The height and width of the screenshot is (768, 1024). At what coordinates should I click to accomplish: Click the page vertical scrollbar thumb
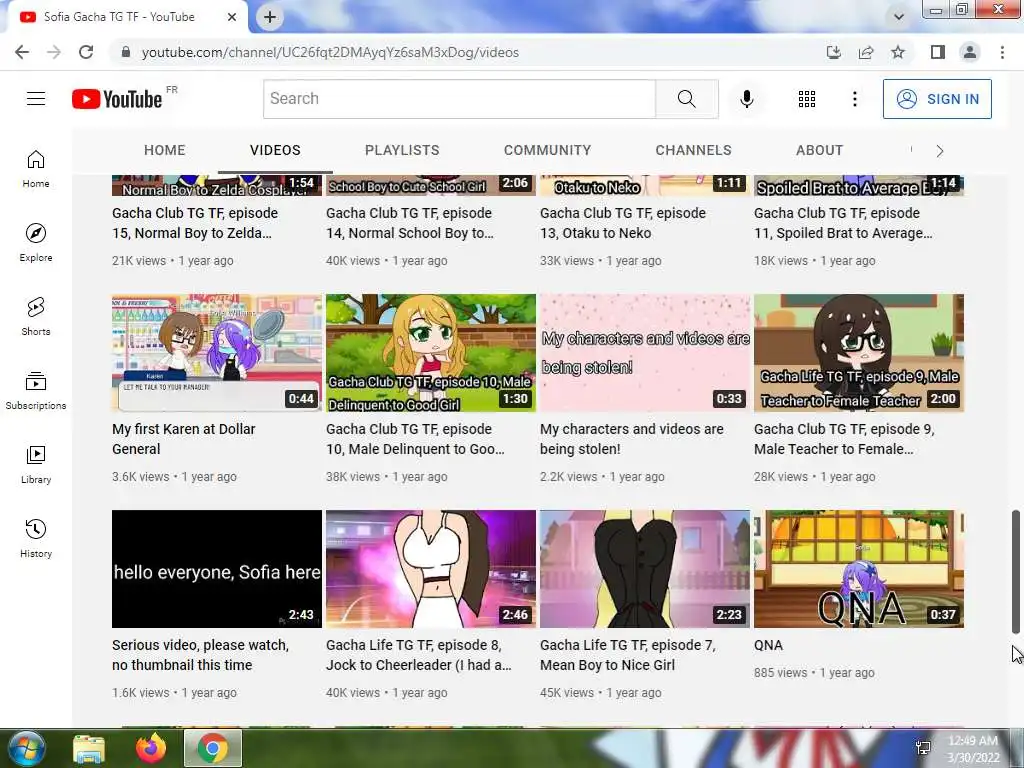click(x=1016, y=572)
